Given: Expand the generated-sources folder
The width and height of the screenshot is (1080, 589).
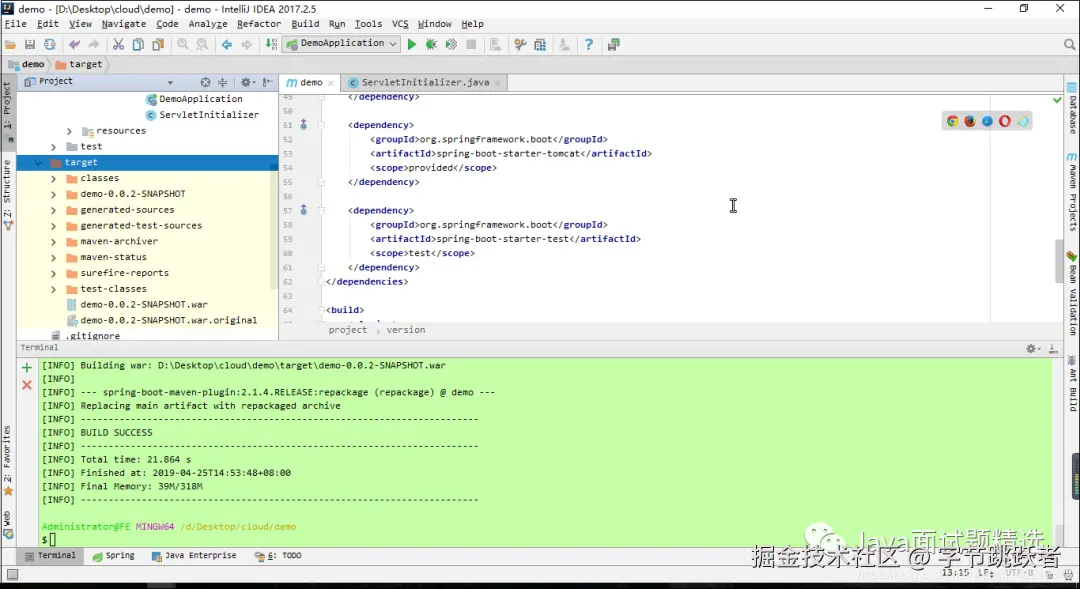Looking at the screenshot, I should point(53,210).
